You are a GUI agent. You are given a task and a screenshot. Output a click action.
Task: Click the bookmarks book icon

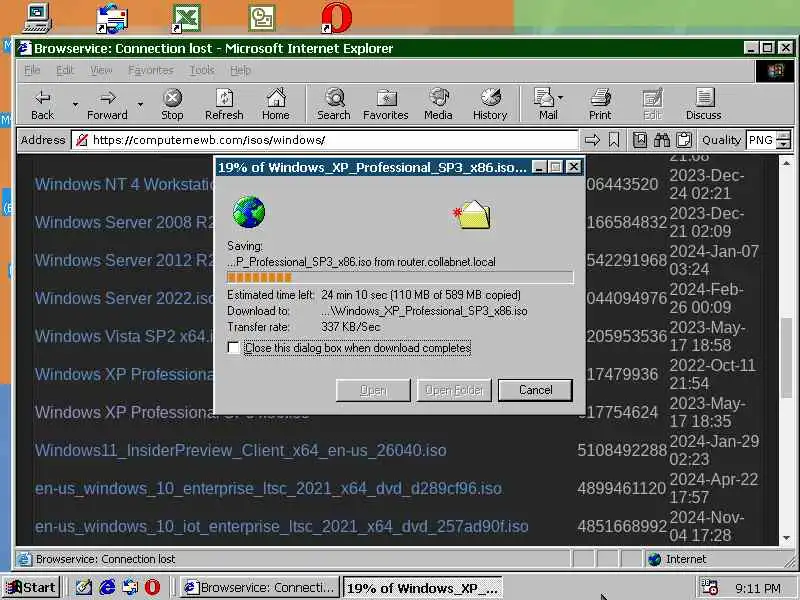tap(640, 140)
